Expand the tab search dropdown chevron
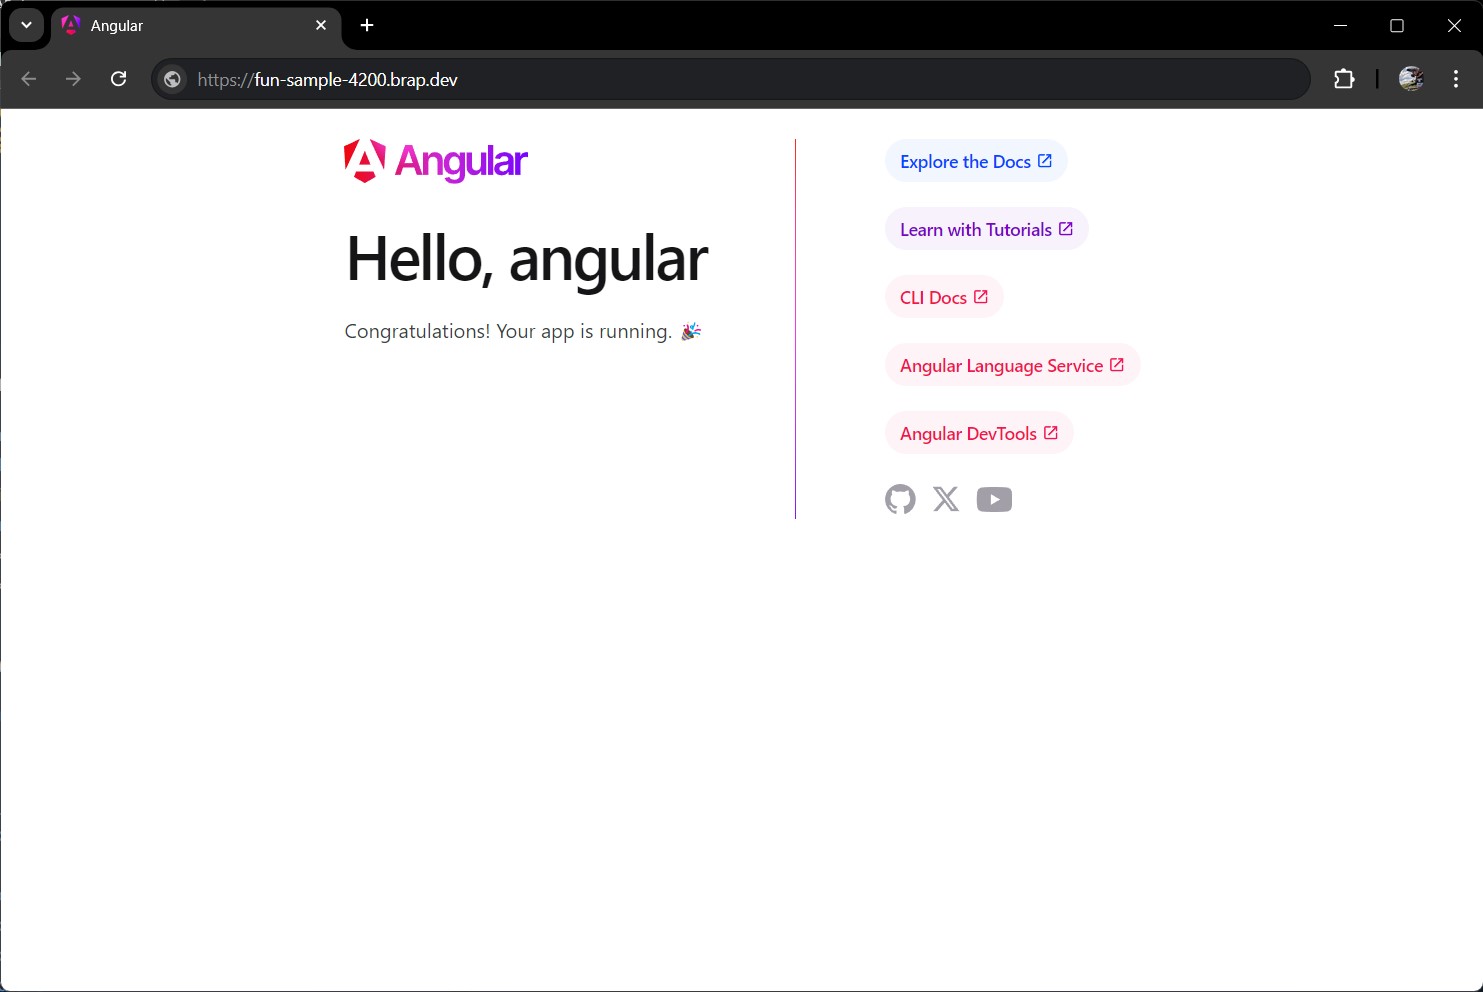The height and width of the screenshot is (992, 1483). (26, 25)
